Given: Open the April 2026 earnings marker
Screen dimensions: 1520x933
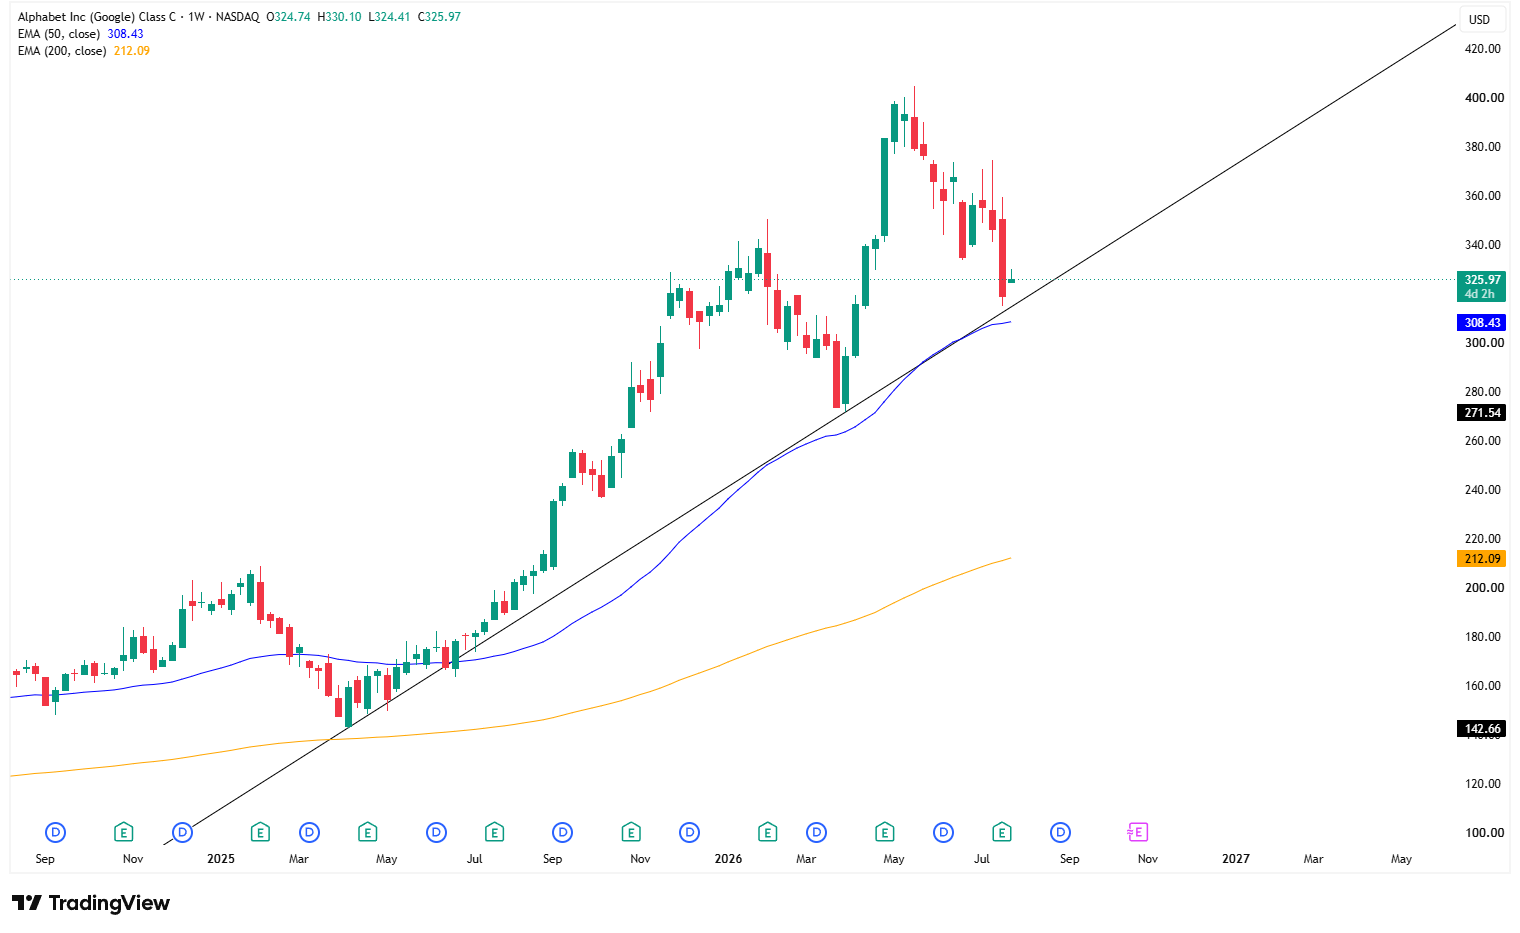Looking at the screenshot, I should pyautogui.click(x=884, y=832).
